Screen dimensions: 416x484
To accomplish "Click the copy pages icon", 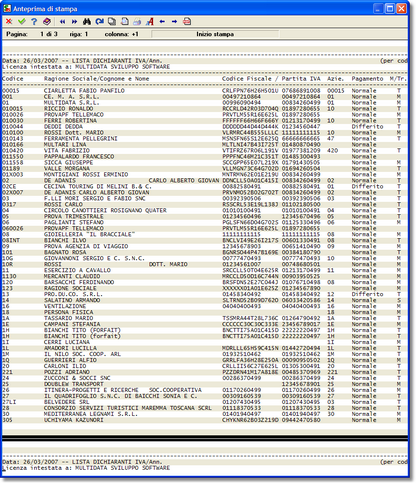I will coord(112,21).
